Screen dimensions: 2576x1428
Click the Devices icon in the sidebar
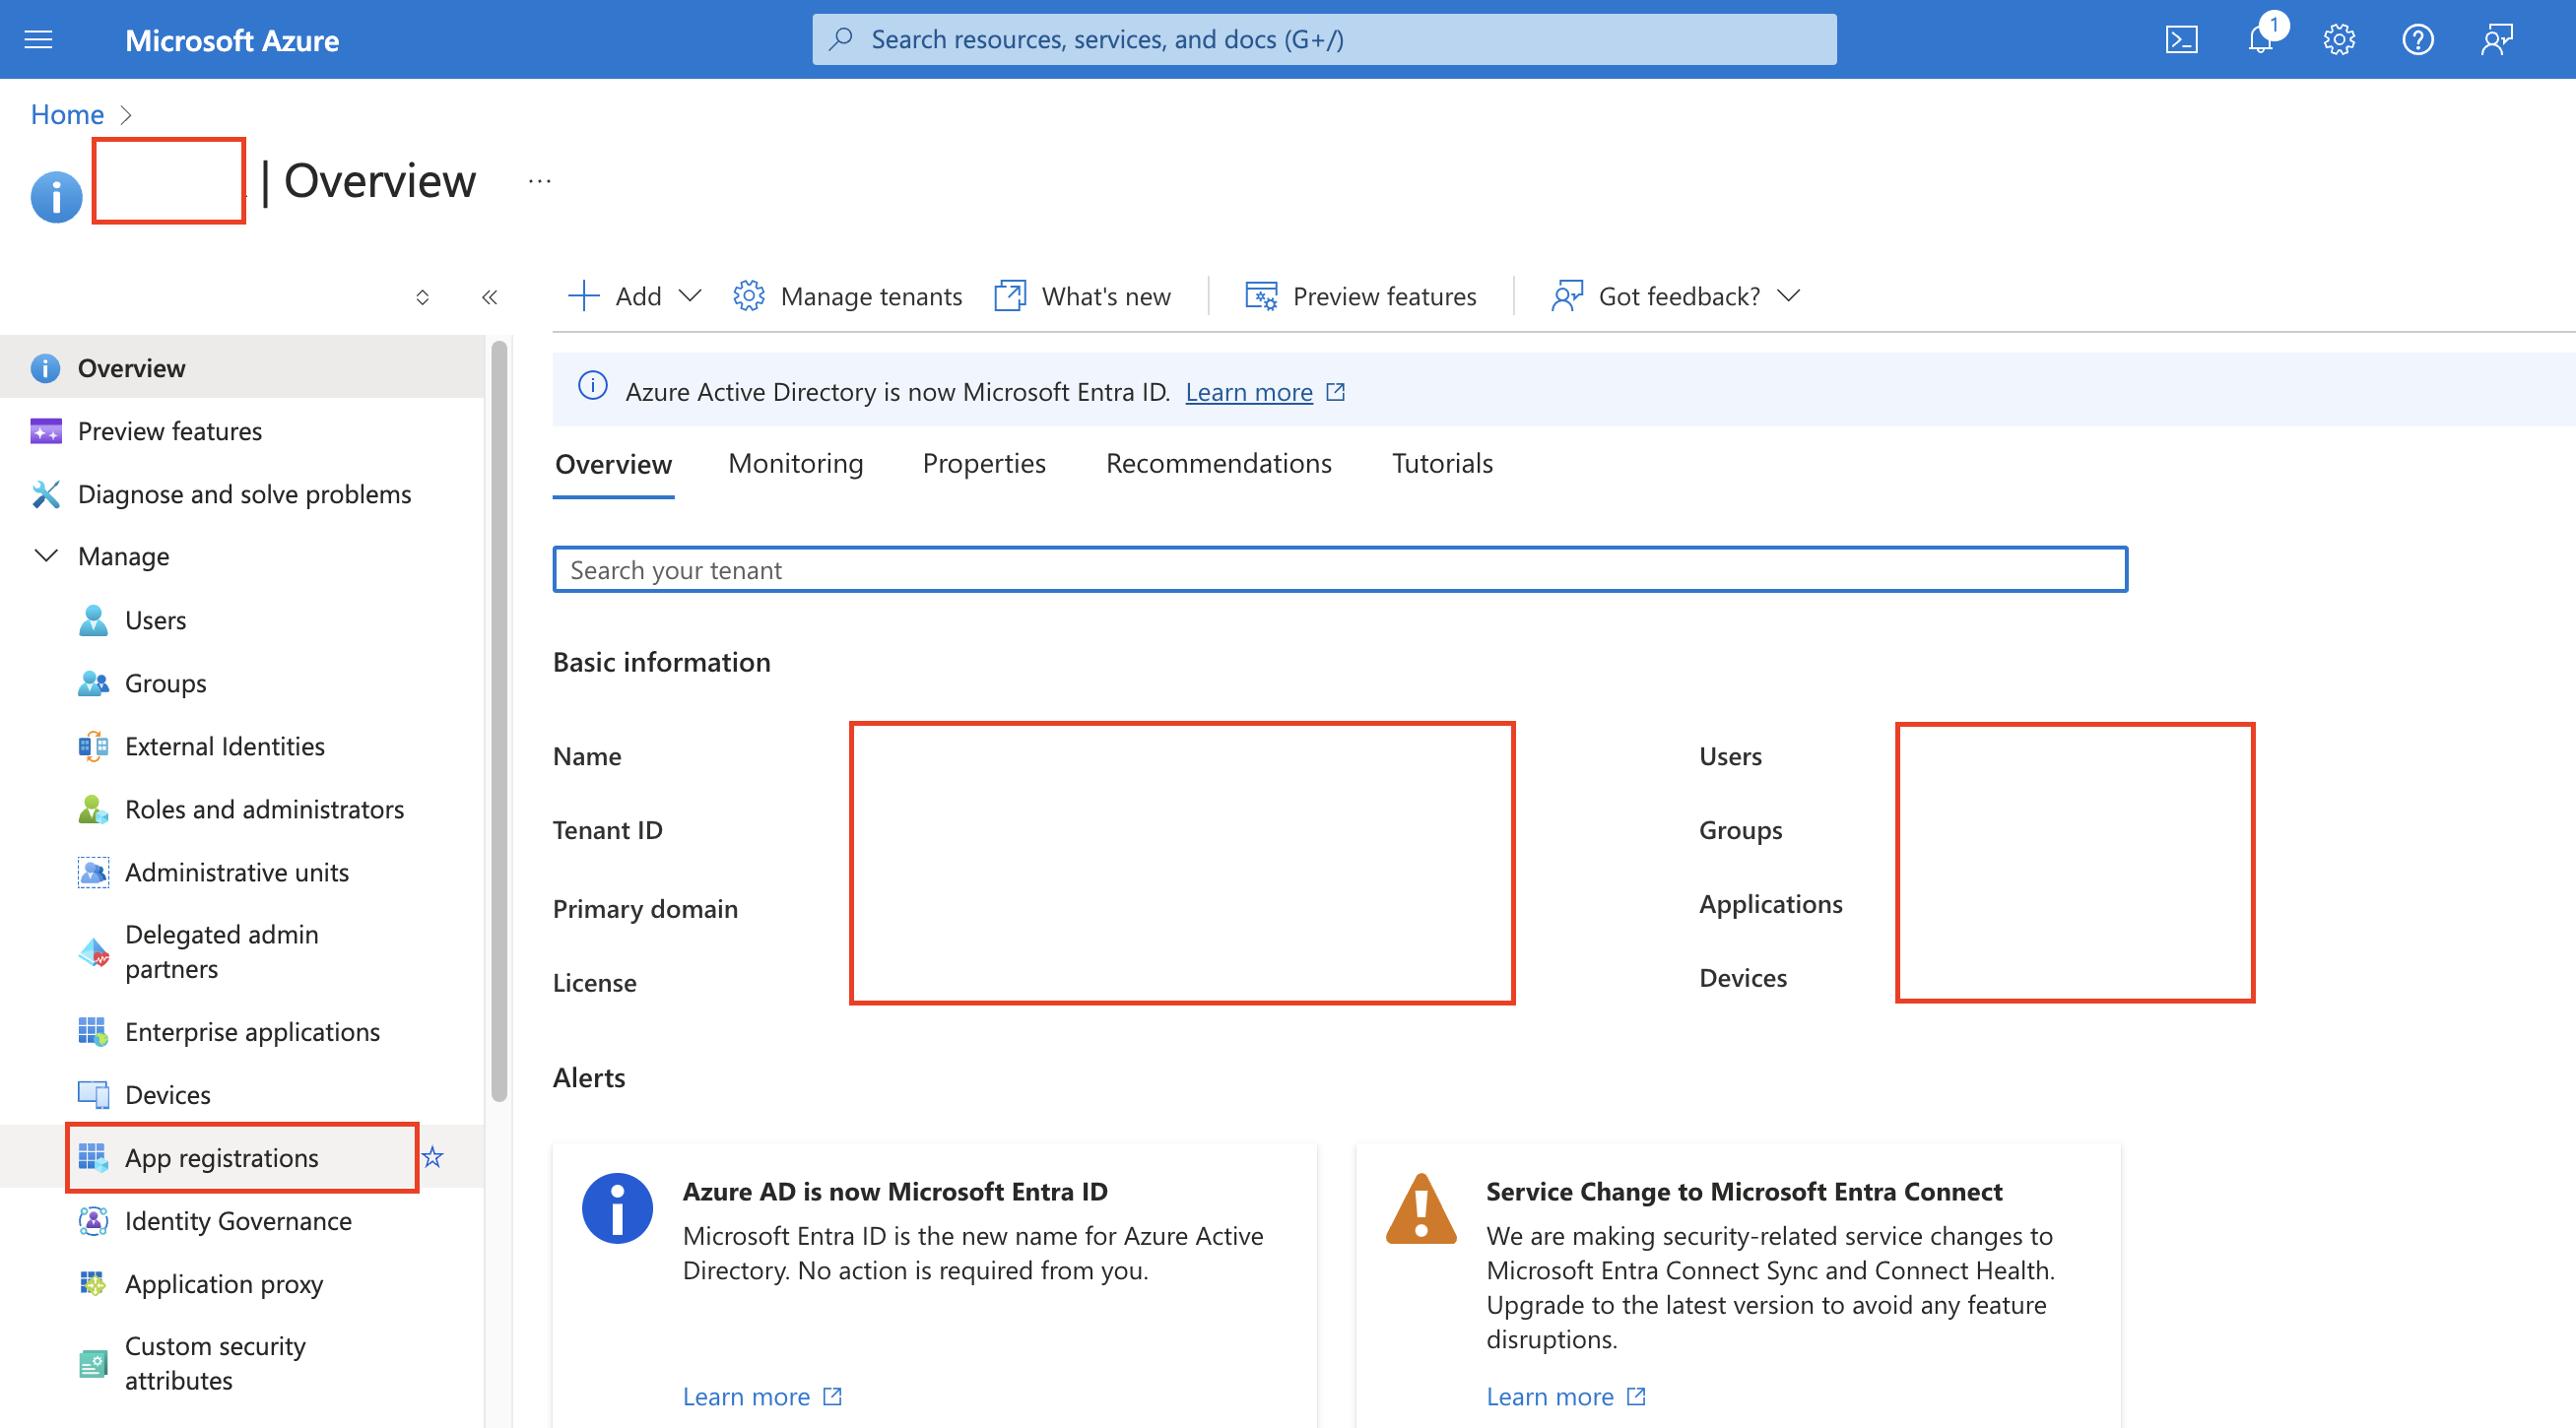click(93, 1095)
